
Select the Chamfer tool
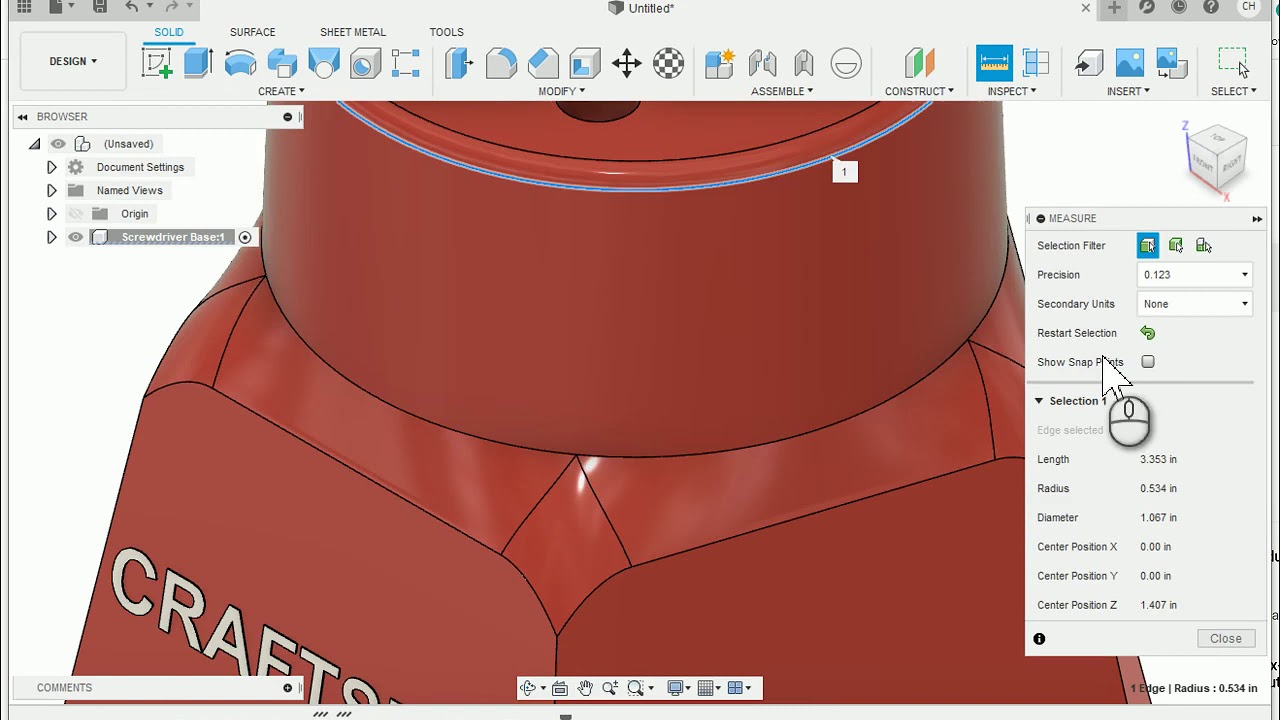tap(543, 64)
